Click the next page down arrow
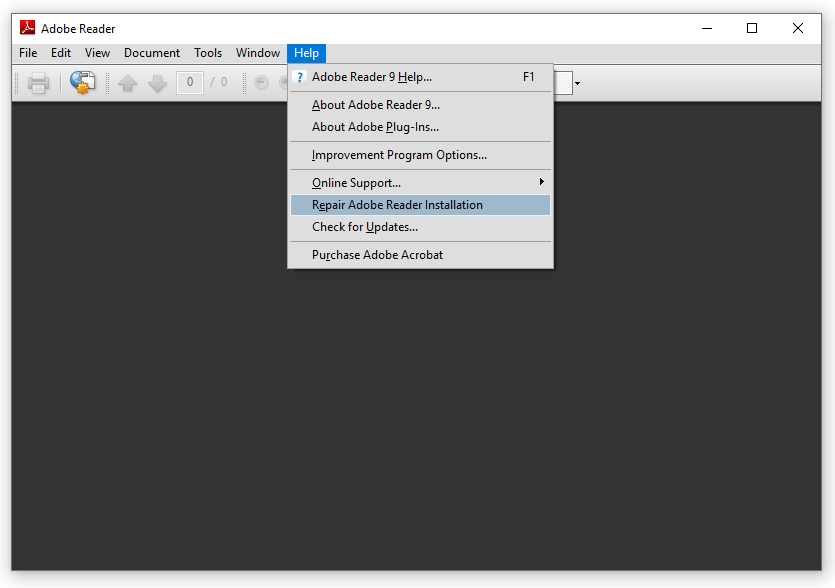835x588 pixels. 158,83
